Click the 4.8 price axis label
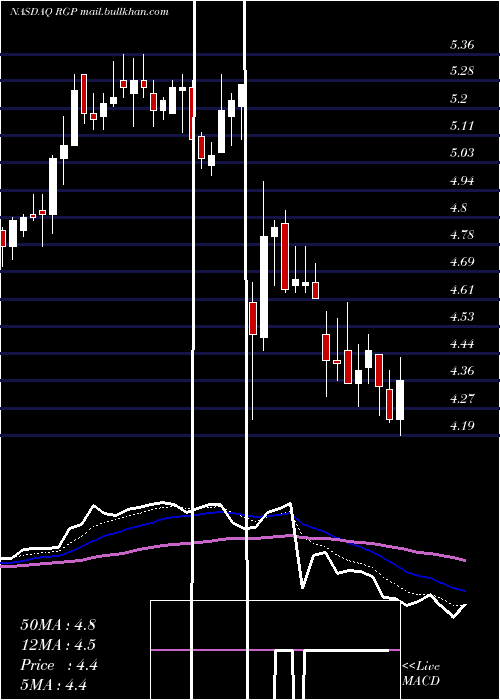 click(x=458, y=208)
